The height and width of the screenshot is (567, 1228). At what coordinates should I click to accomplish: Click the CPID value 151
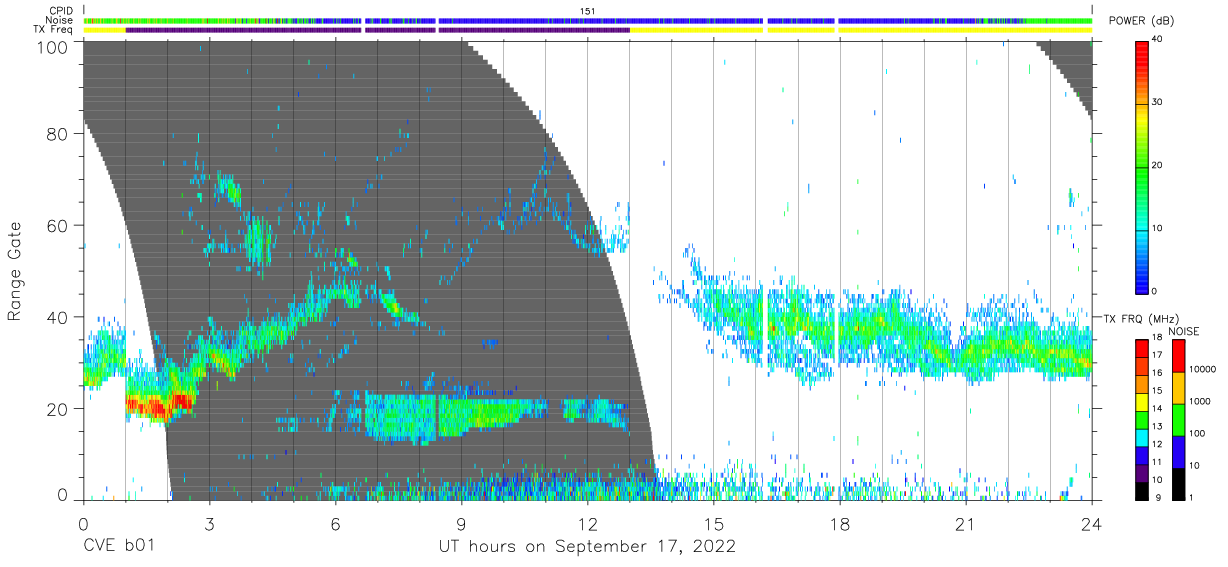click(587, 10)
